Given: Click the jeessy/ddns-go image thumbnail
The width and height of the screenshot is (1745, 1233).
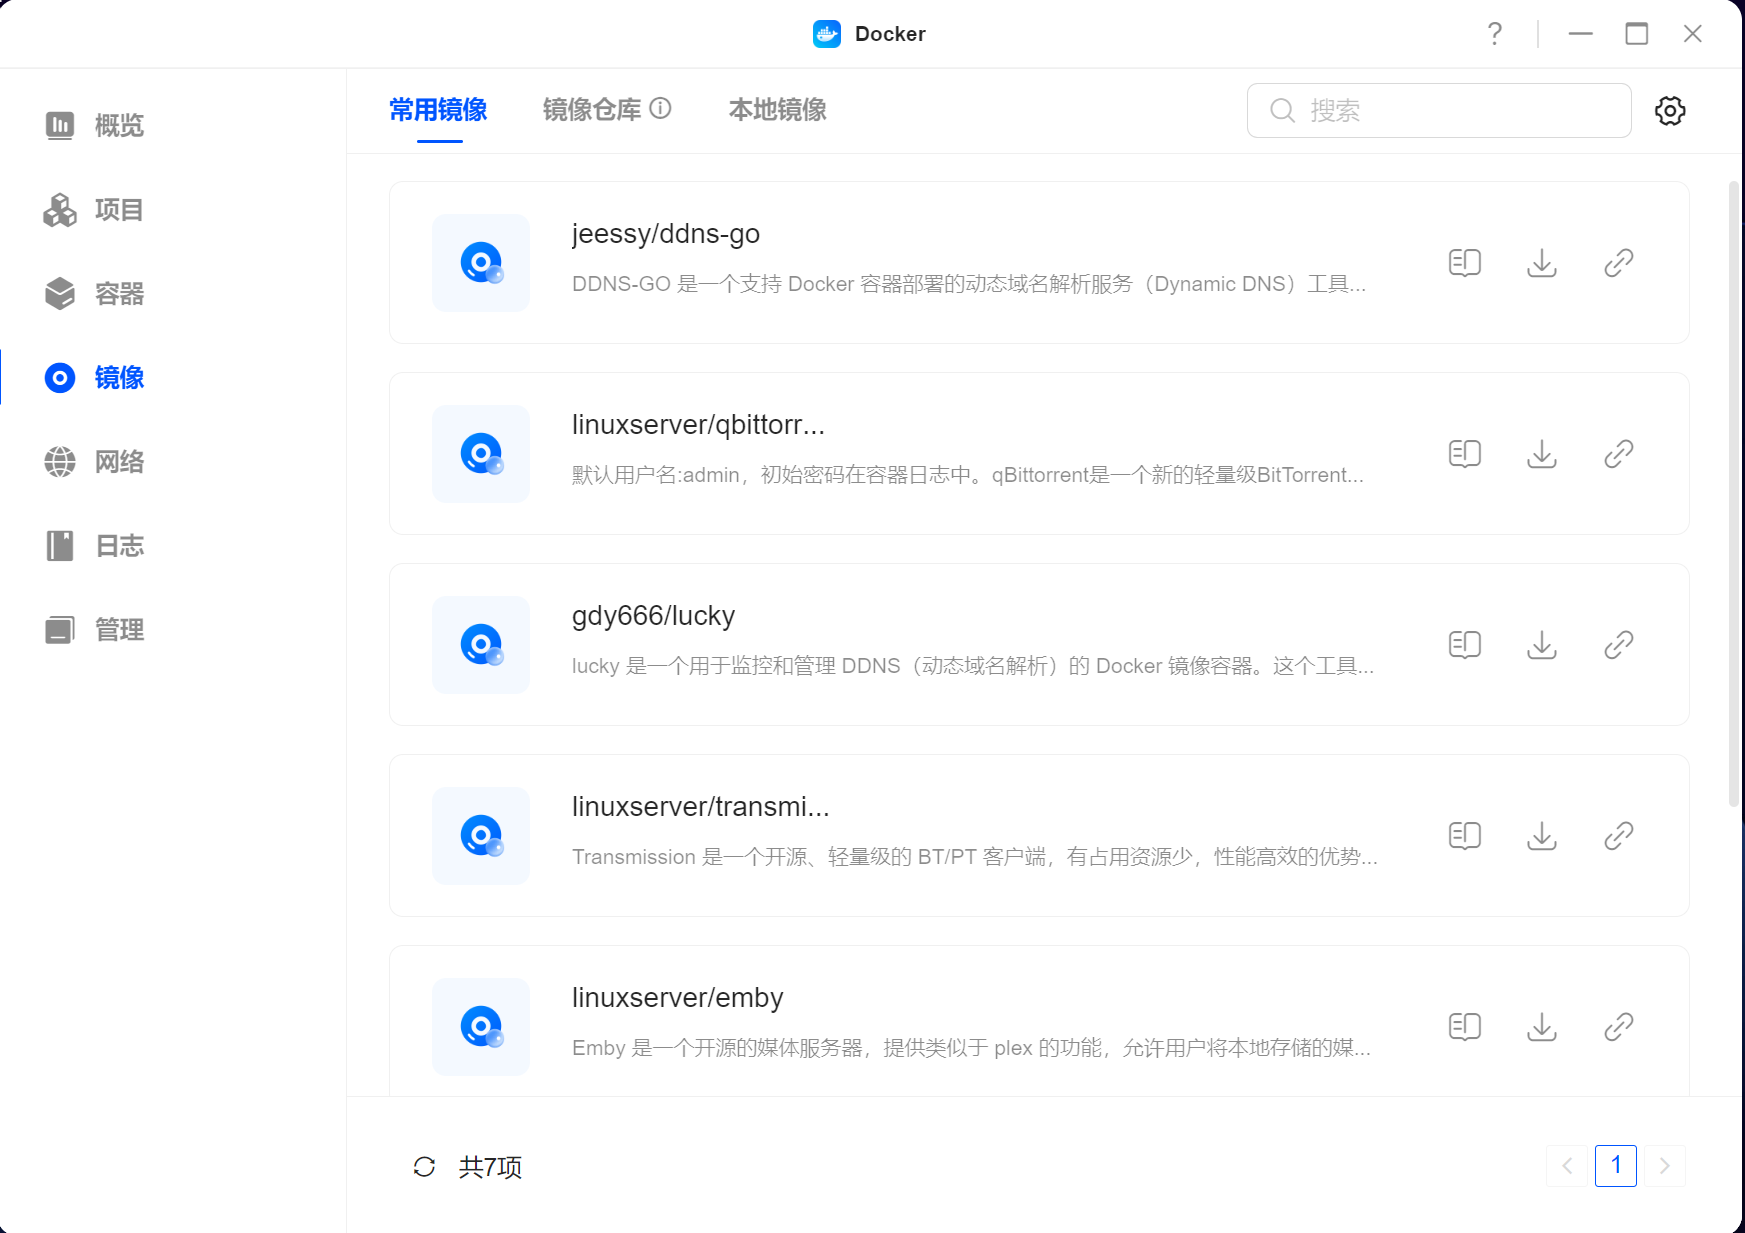Looking at the screenshot, I should [x=481, y=263].
